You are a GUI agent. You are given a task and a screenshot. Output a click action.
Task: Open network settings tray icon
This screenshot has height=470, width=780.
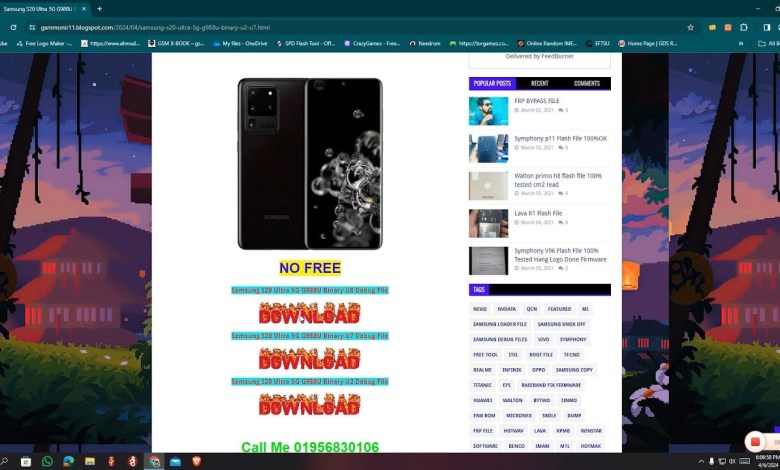[x=722, y=461]
